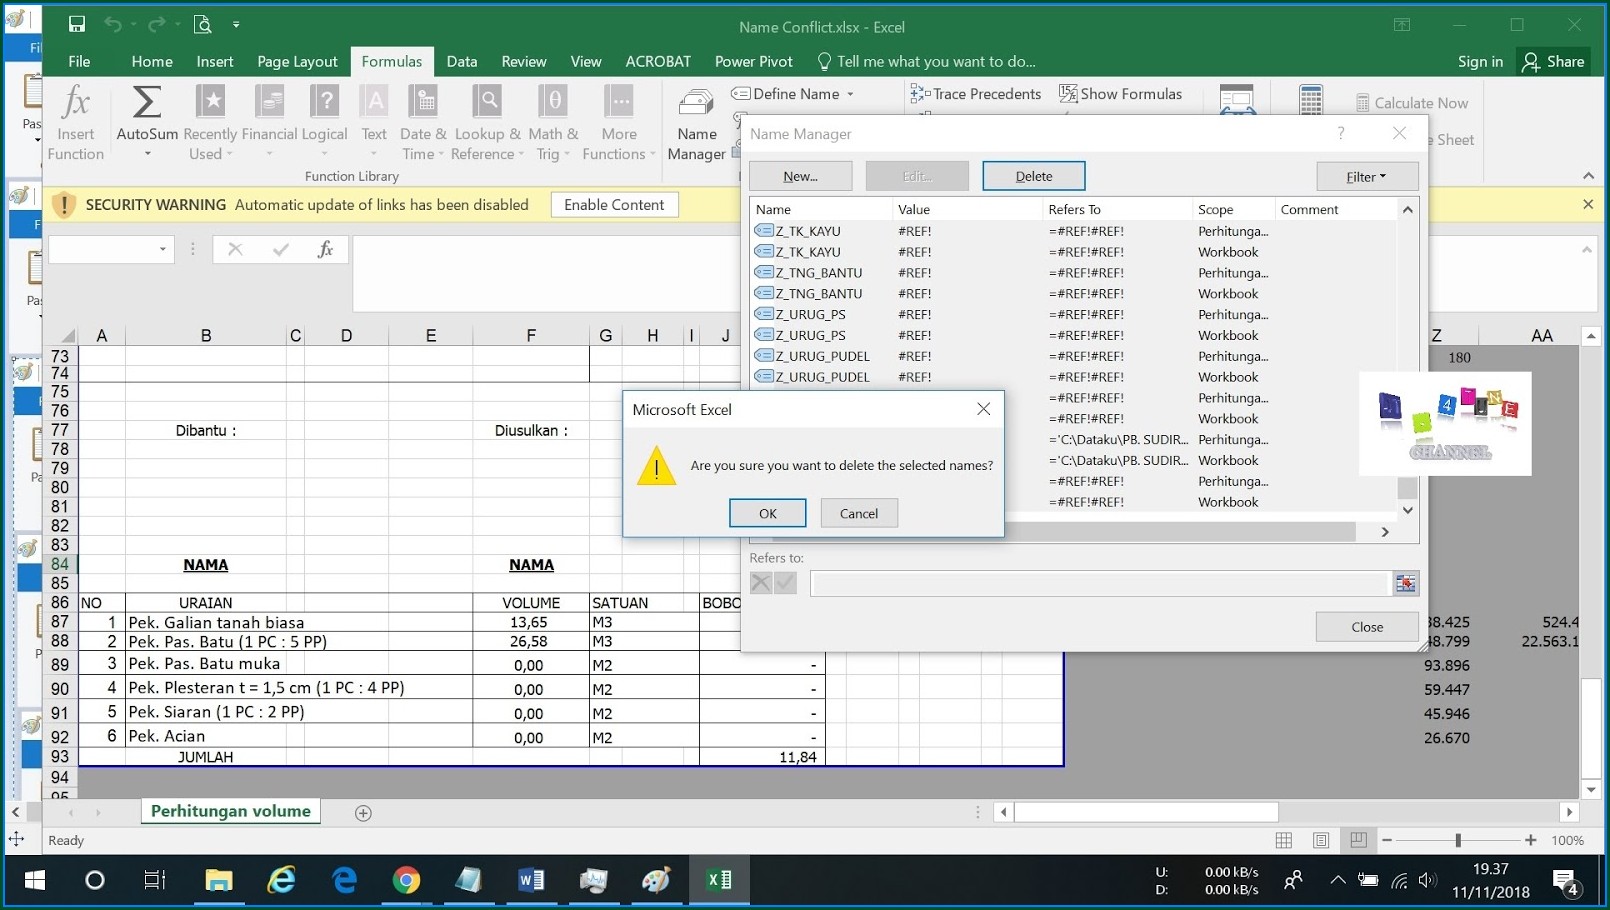Open Google Chrome from the taskbar
The height and width of the screenshot is (910, 1610).
406,880
